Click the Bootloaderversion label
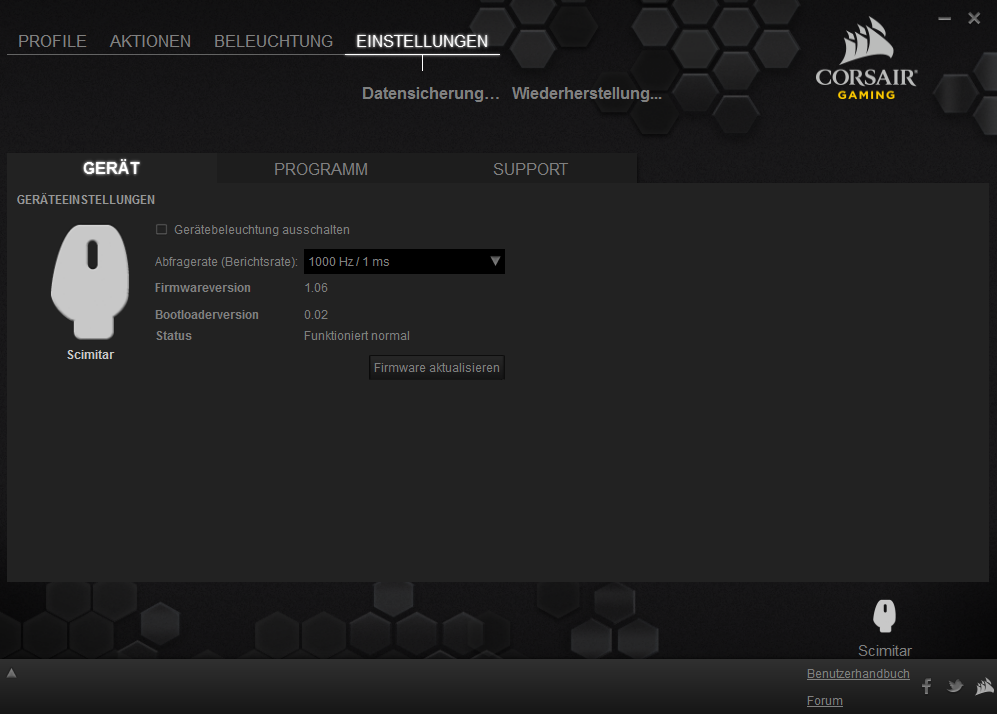 tap(207, 315)
